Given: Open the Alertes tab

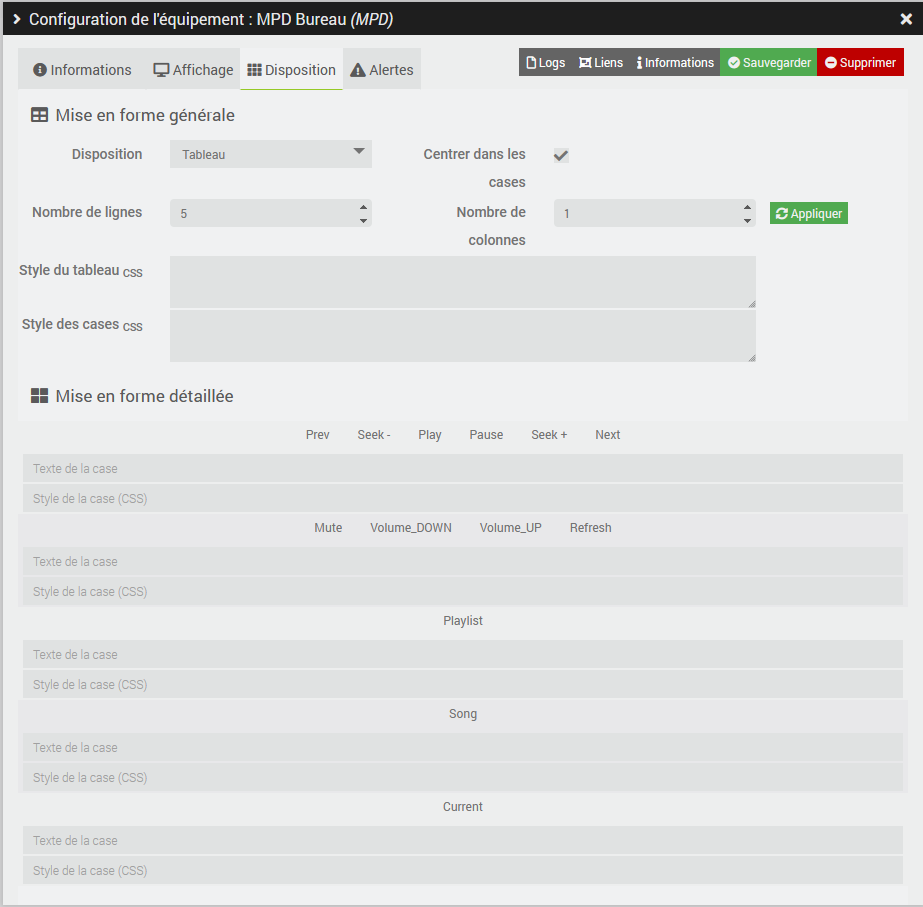Looking at the screenshot, I should (389, 69).
